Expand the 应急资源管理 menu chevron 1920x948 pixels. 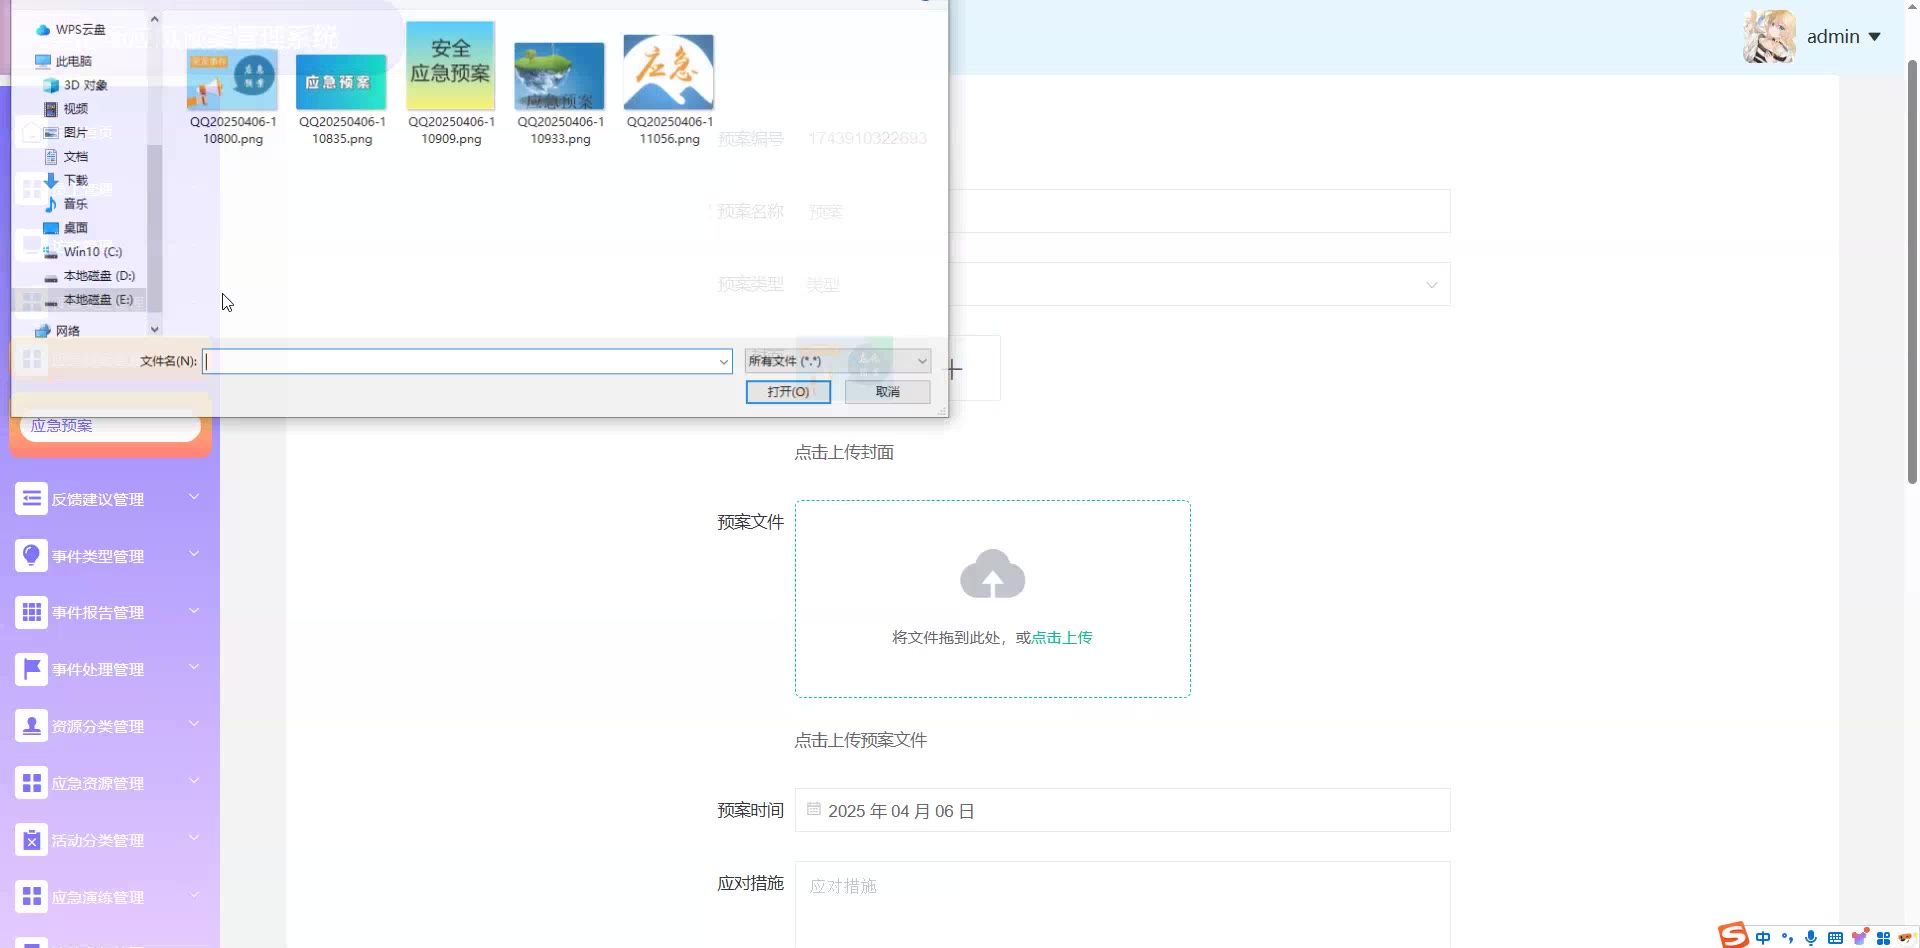click(194, 780)
